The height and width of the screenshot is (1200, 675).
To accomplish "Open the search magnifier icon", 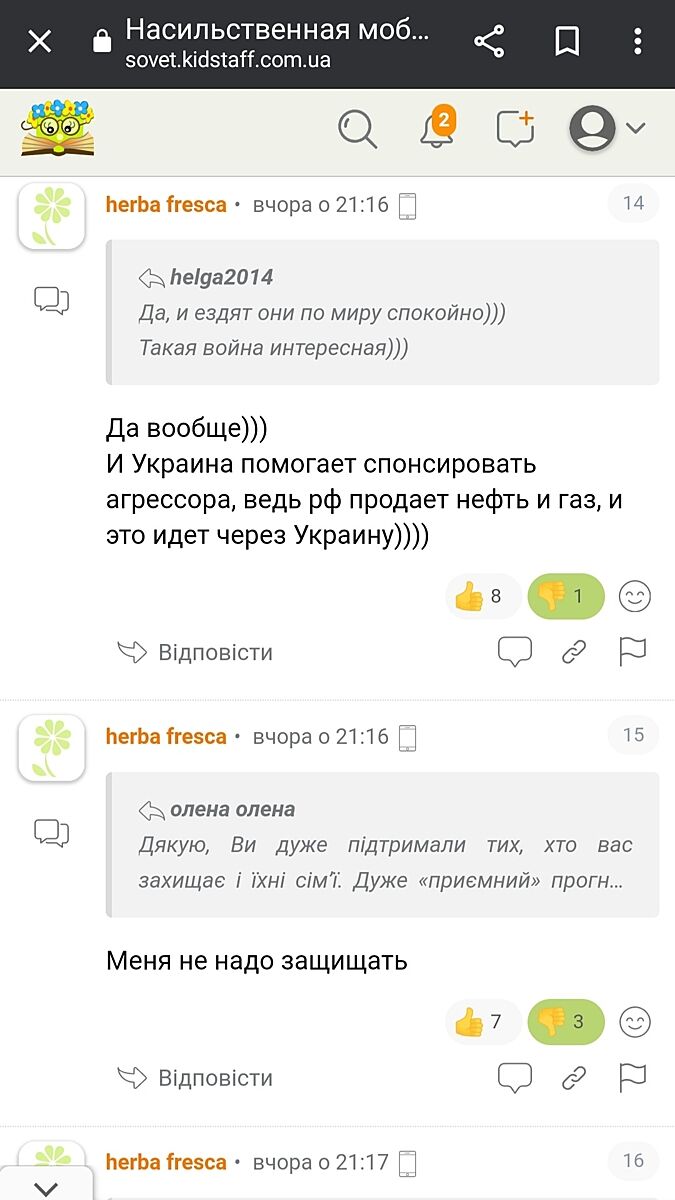I will click(357, 129).
